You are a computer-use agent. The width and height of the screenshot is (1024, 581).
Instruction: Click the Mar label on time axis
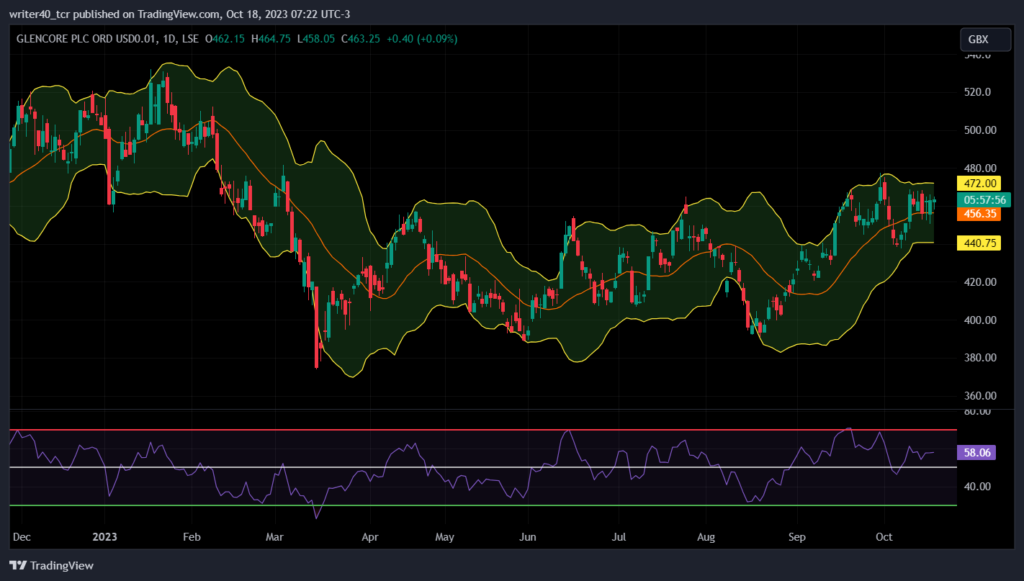point(274,537)
